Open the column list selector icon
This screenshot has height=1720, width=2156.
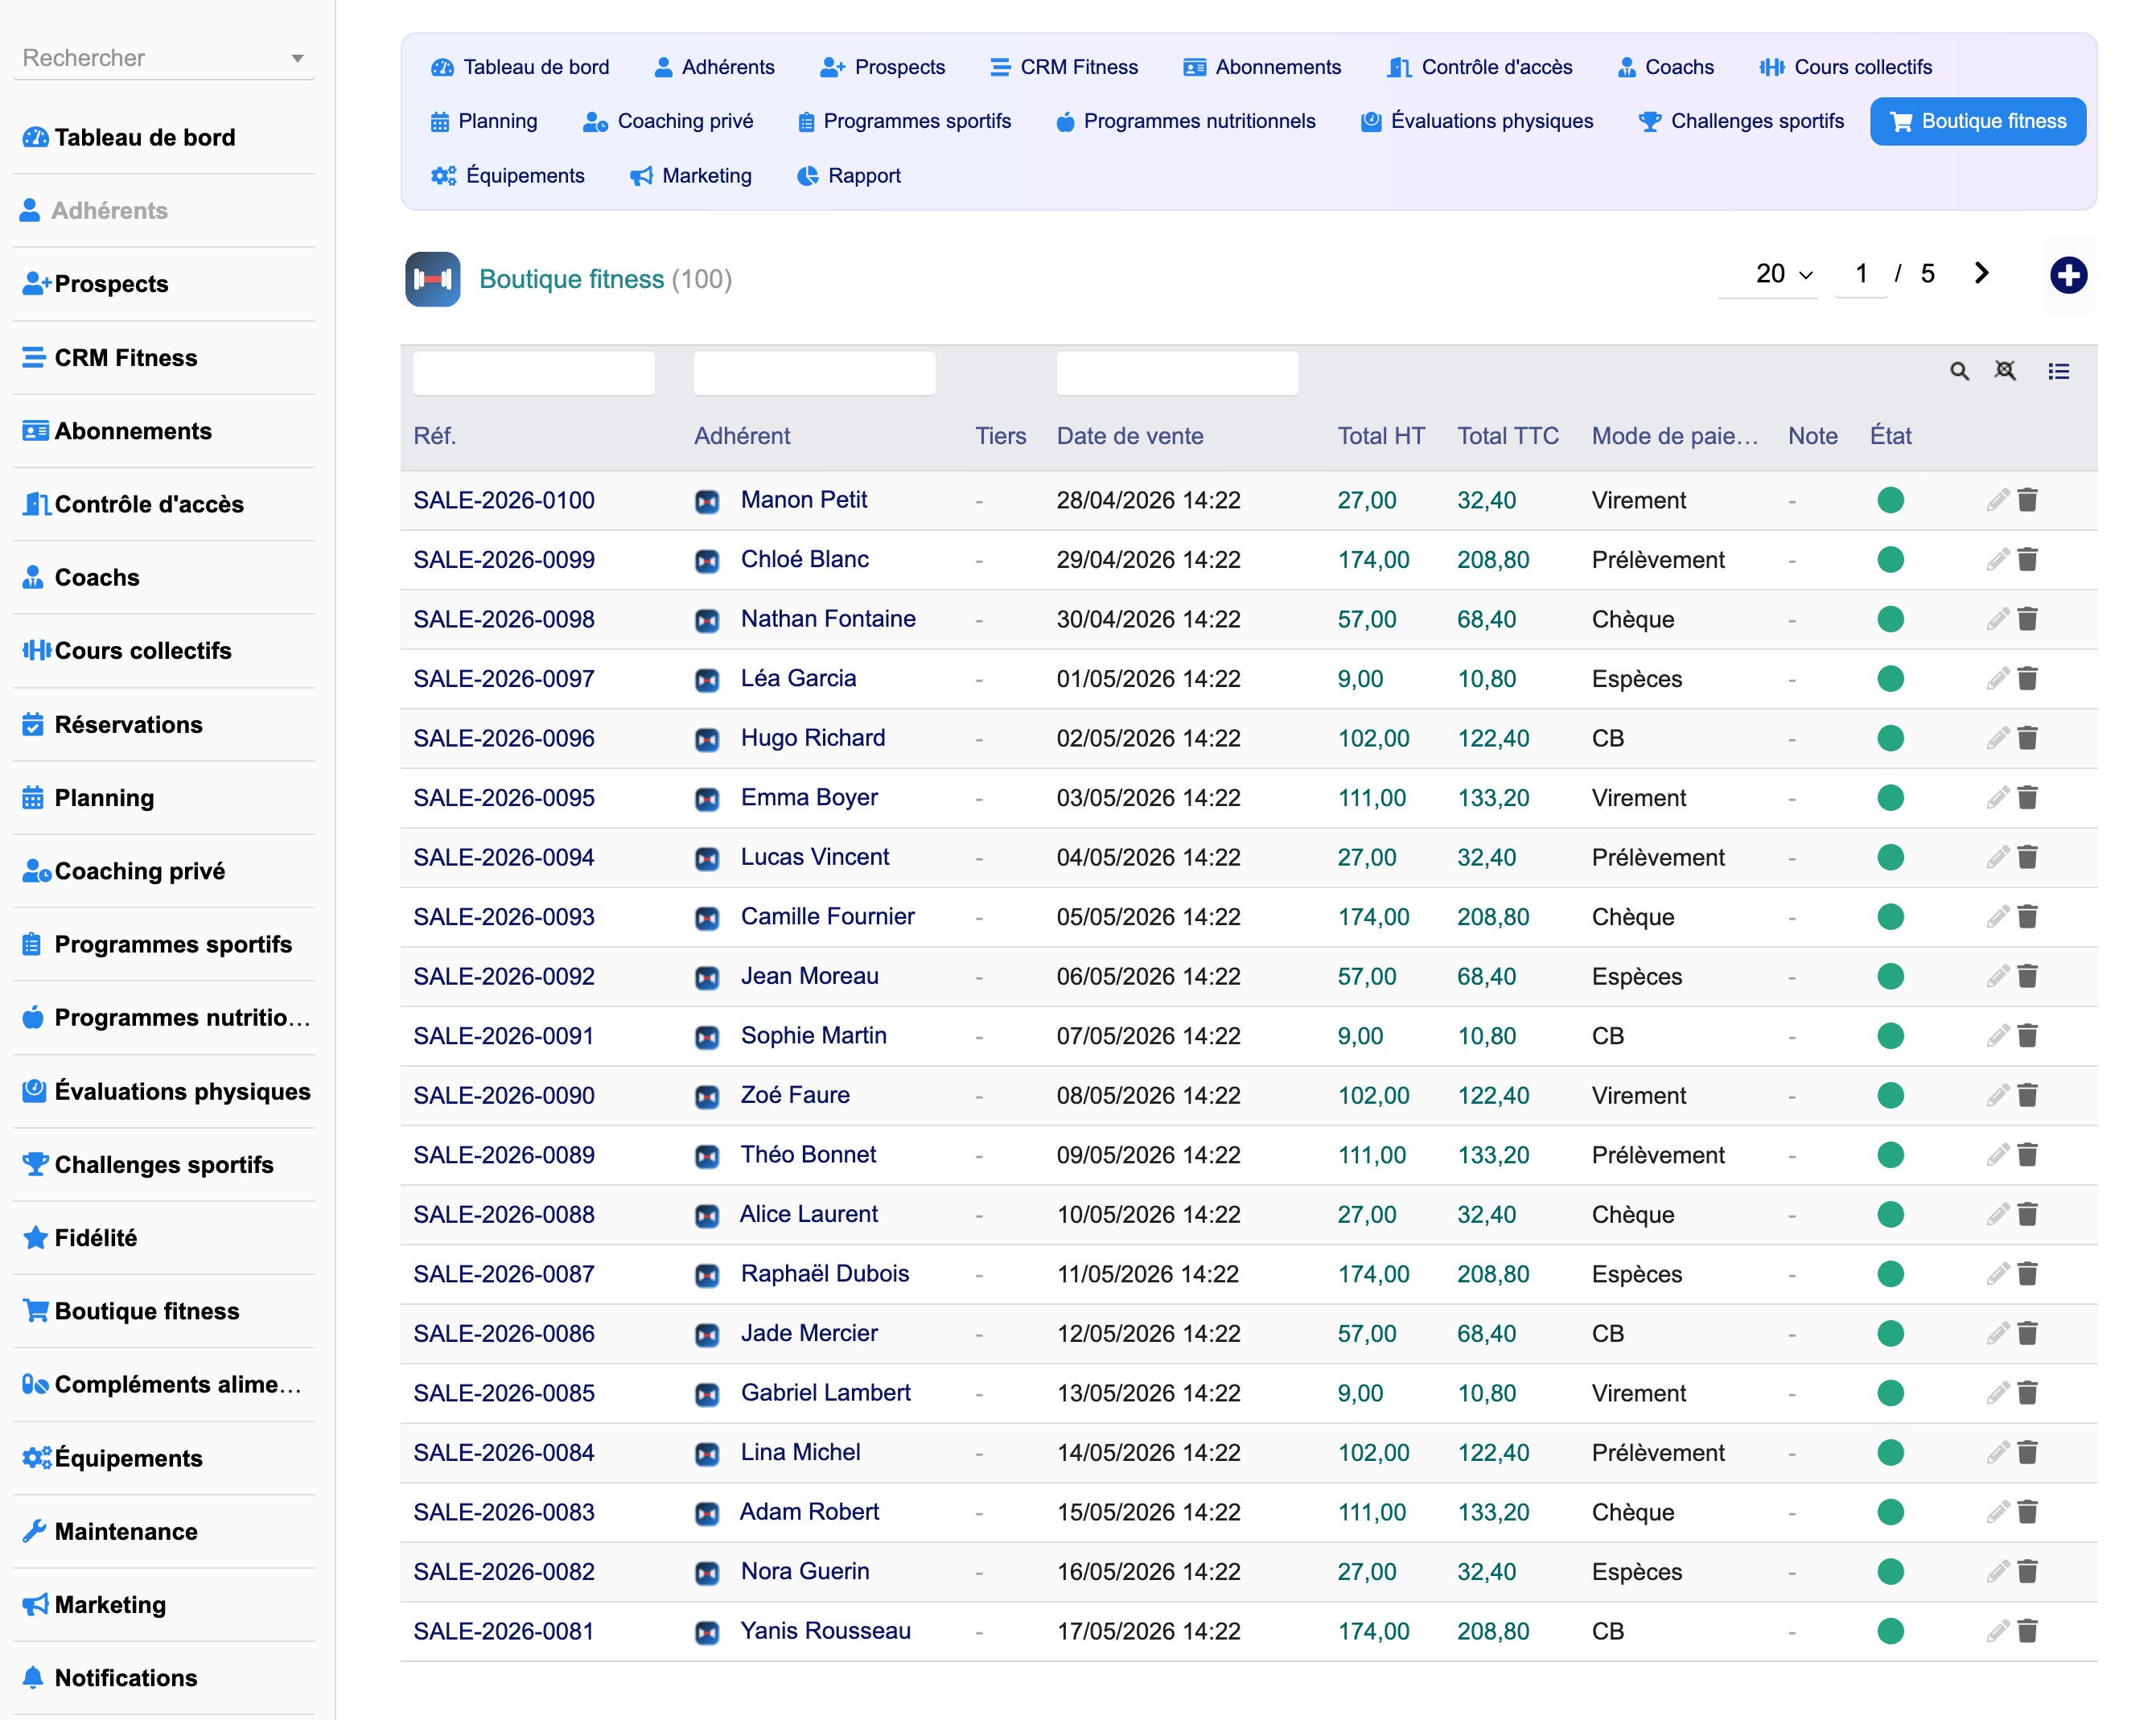(x=2058, y=372)
